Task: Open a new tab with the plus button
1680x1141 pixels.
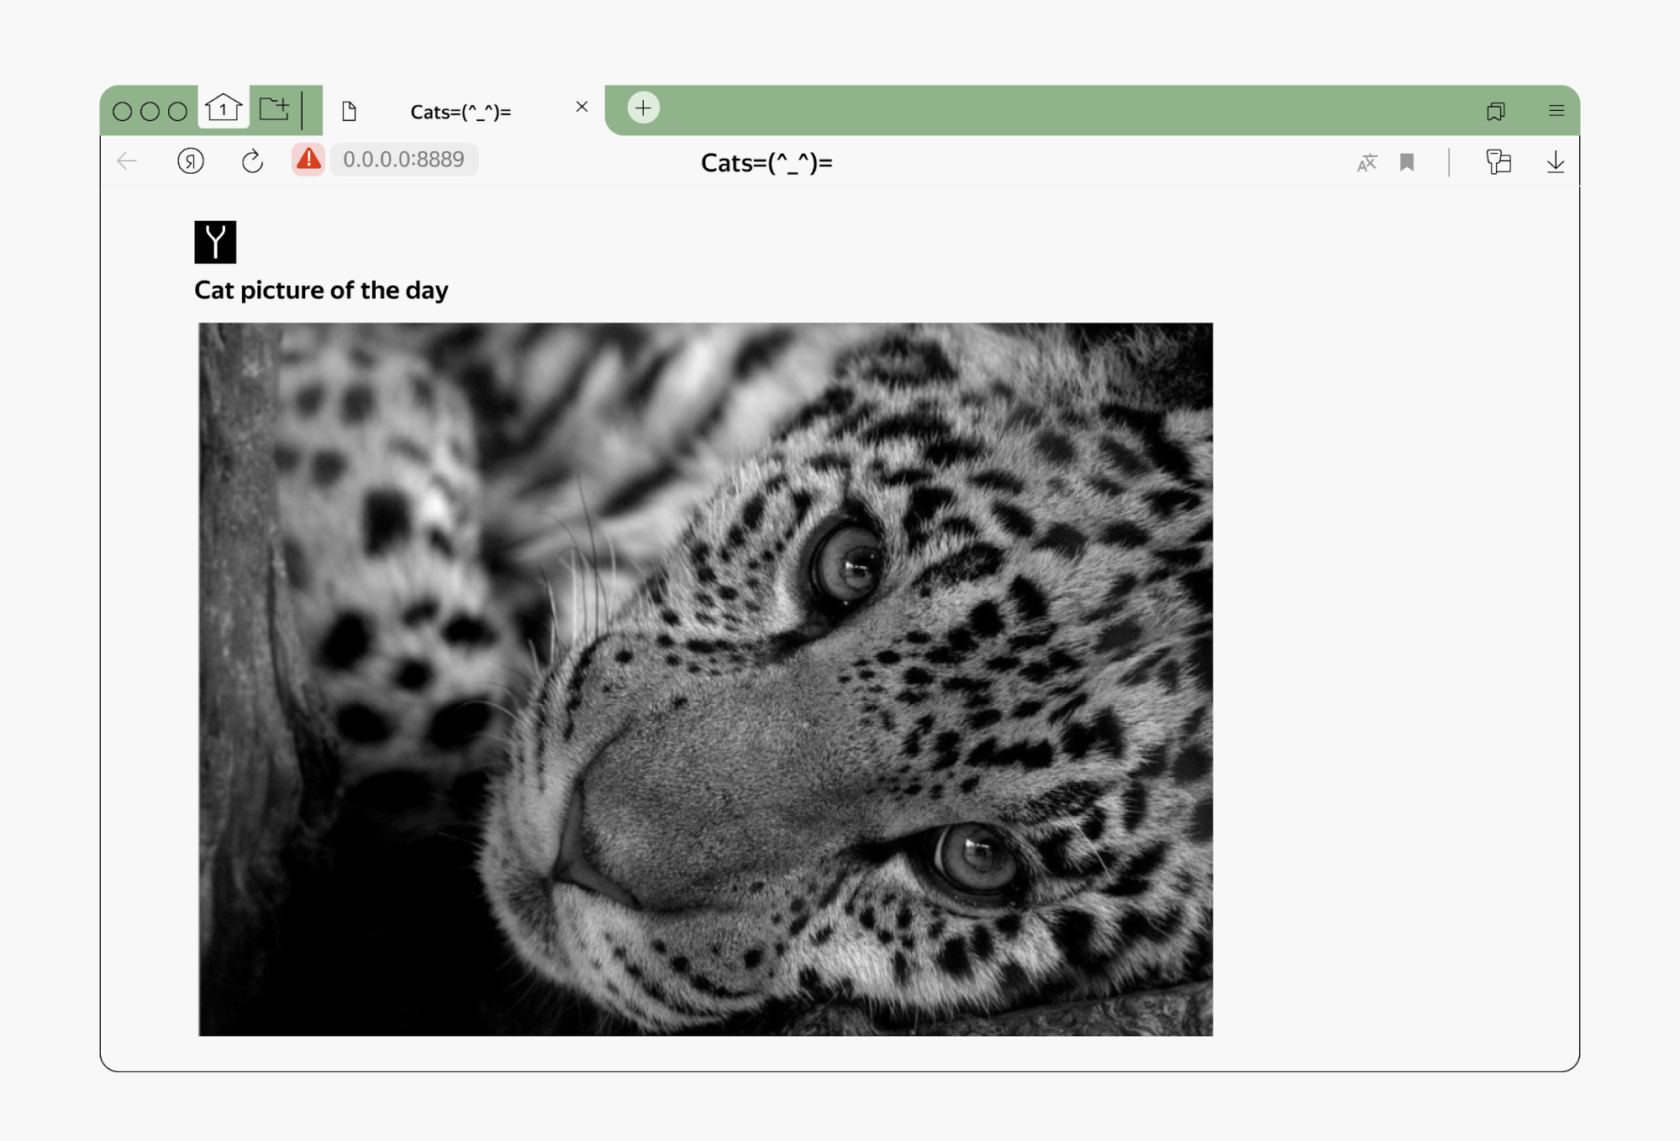Action: tap(643, 108)
